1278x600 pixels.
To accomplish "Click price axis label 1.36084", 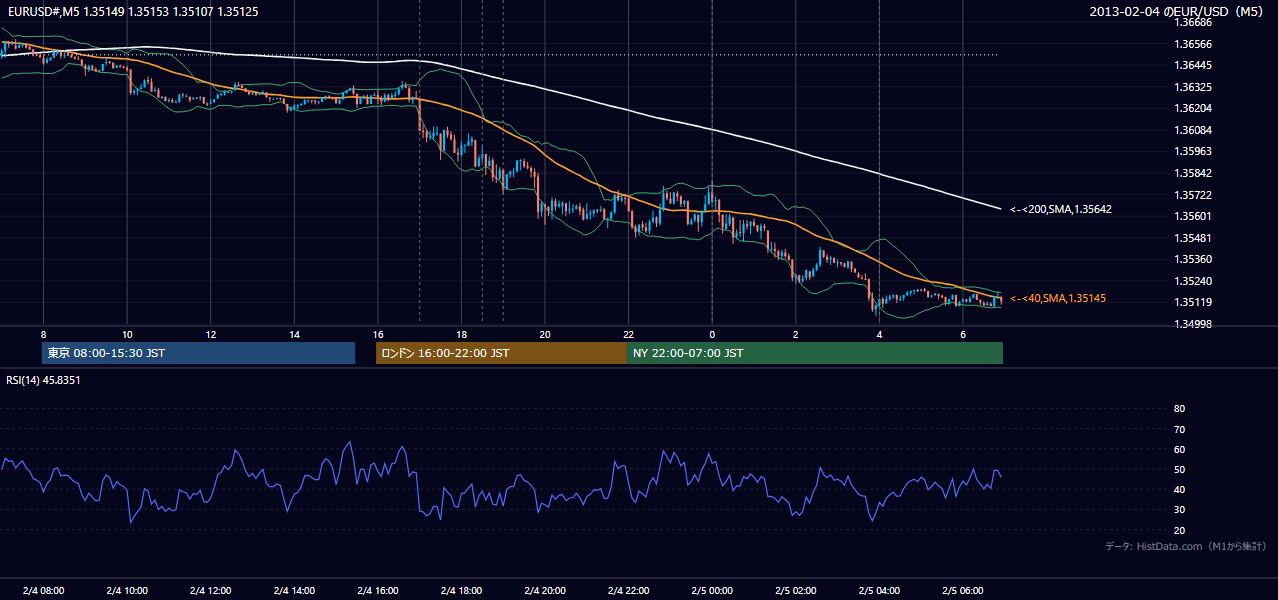I will click(x=1194, y=130).
